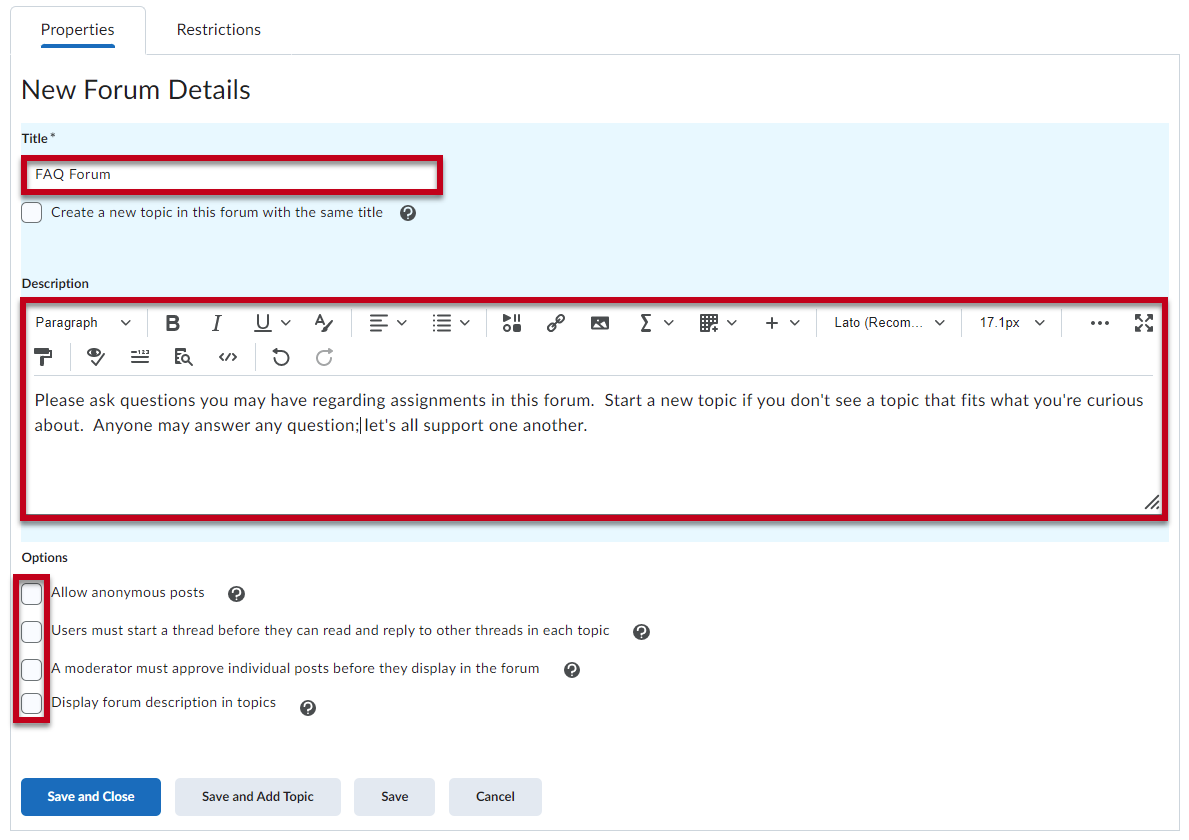Switch to the Properties tab
This screenshot has width=1189, height=840.
pos(77,30)
